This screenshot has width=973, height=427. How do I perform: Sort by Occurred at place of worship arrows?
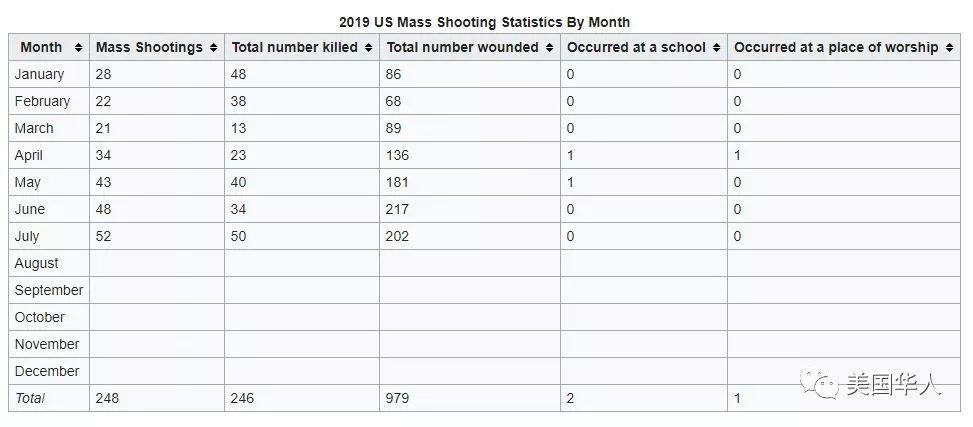[x=949, y=48]
